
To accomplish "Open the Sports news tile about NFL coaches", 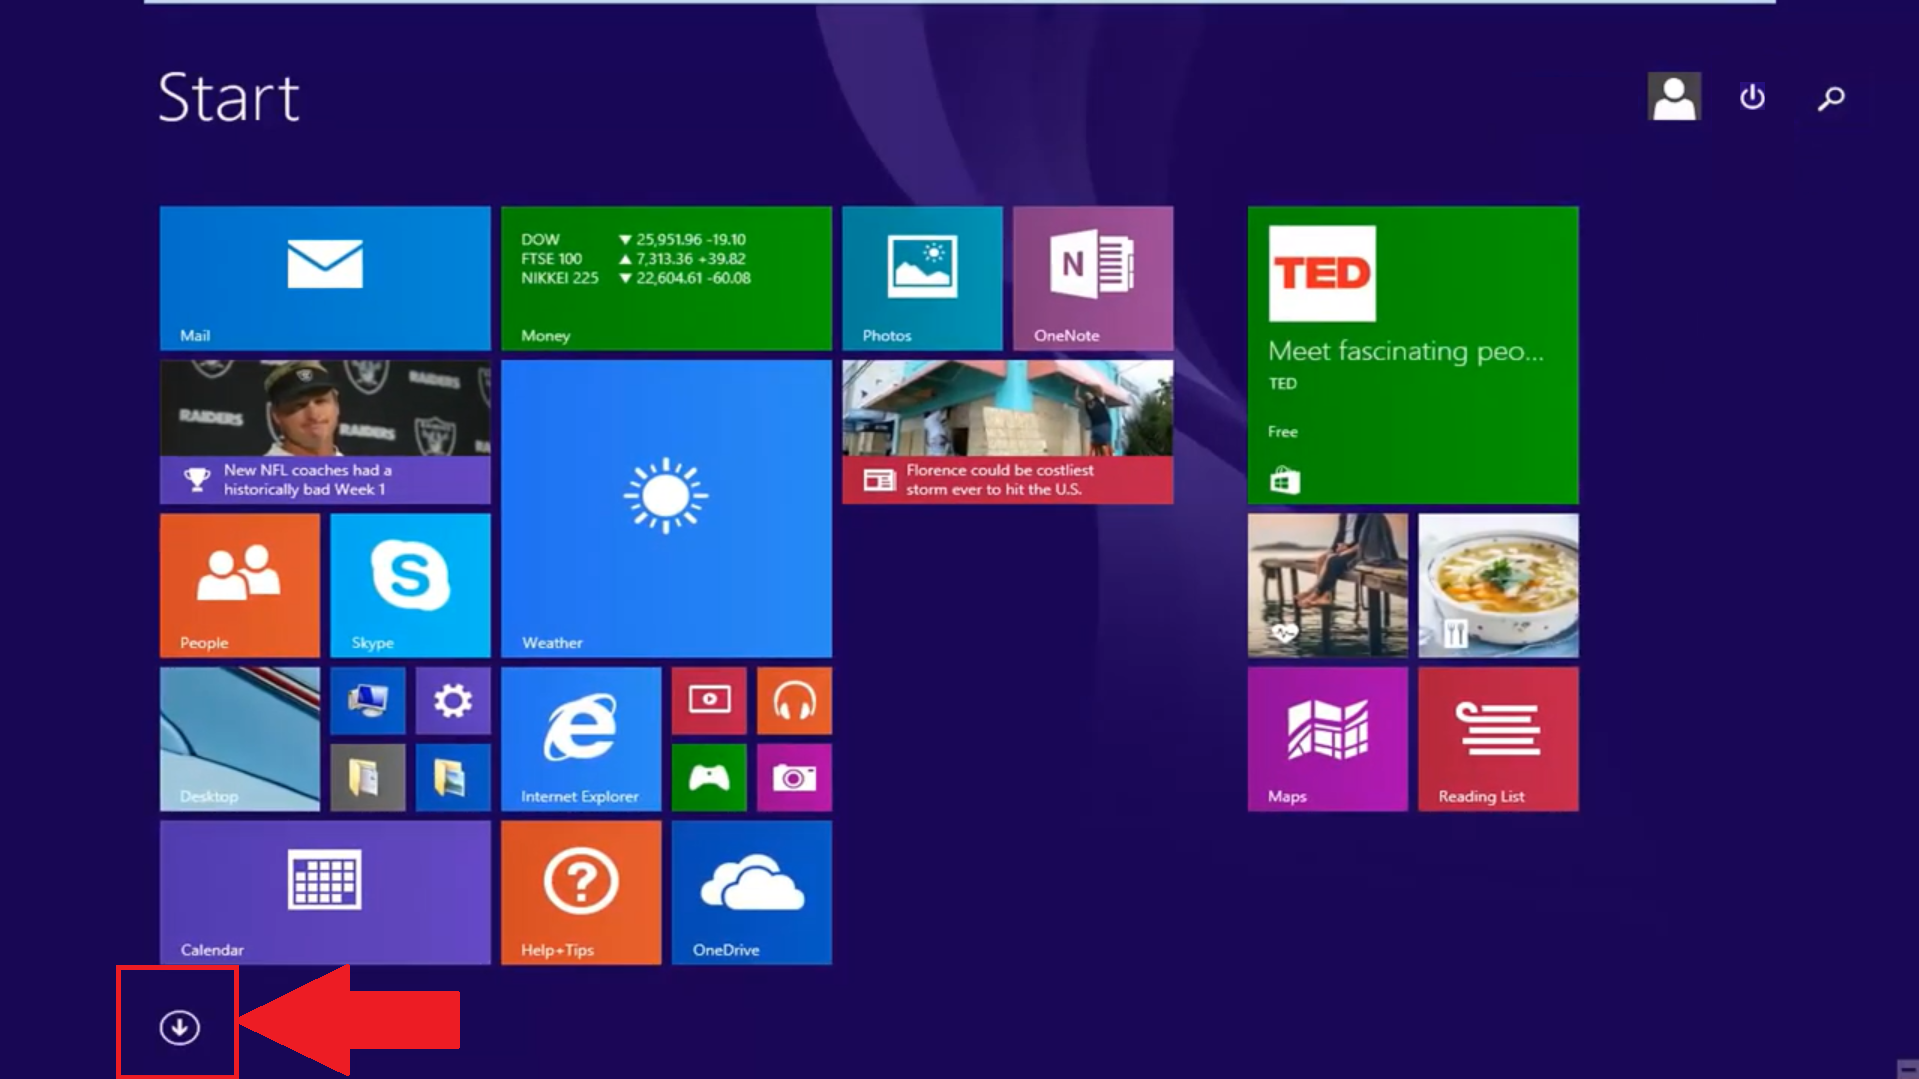I will 325,432.
